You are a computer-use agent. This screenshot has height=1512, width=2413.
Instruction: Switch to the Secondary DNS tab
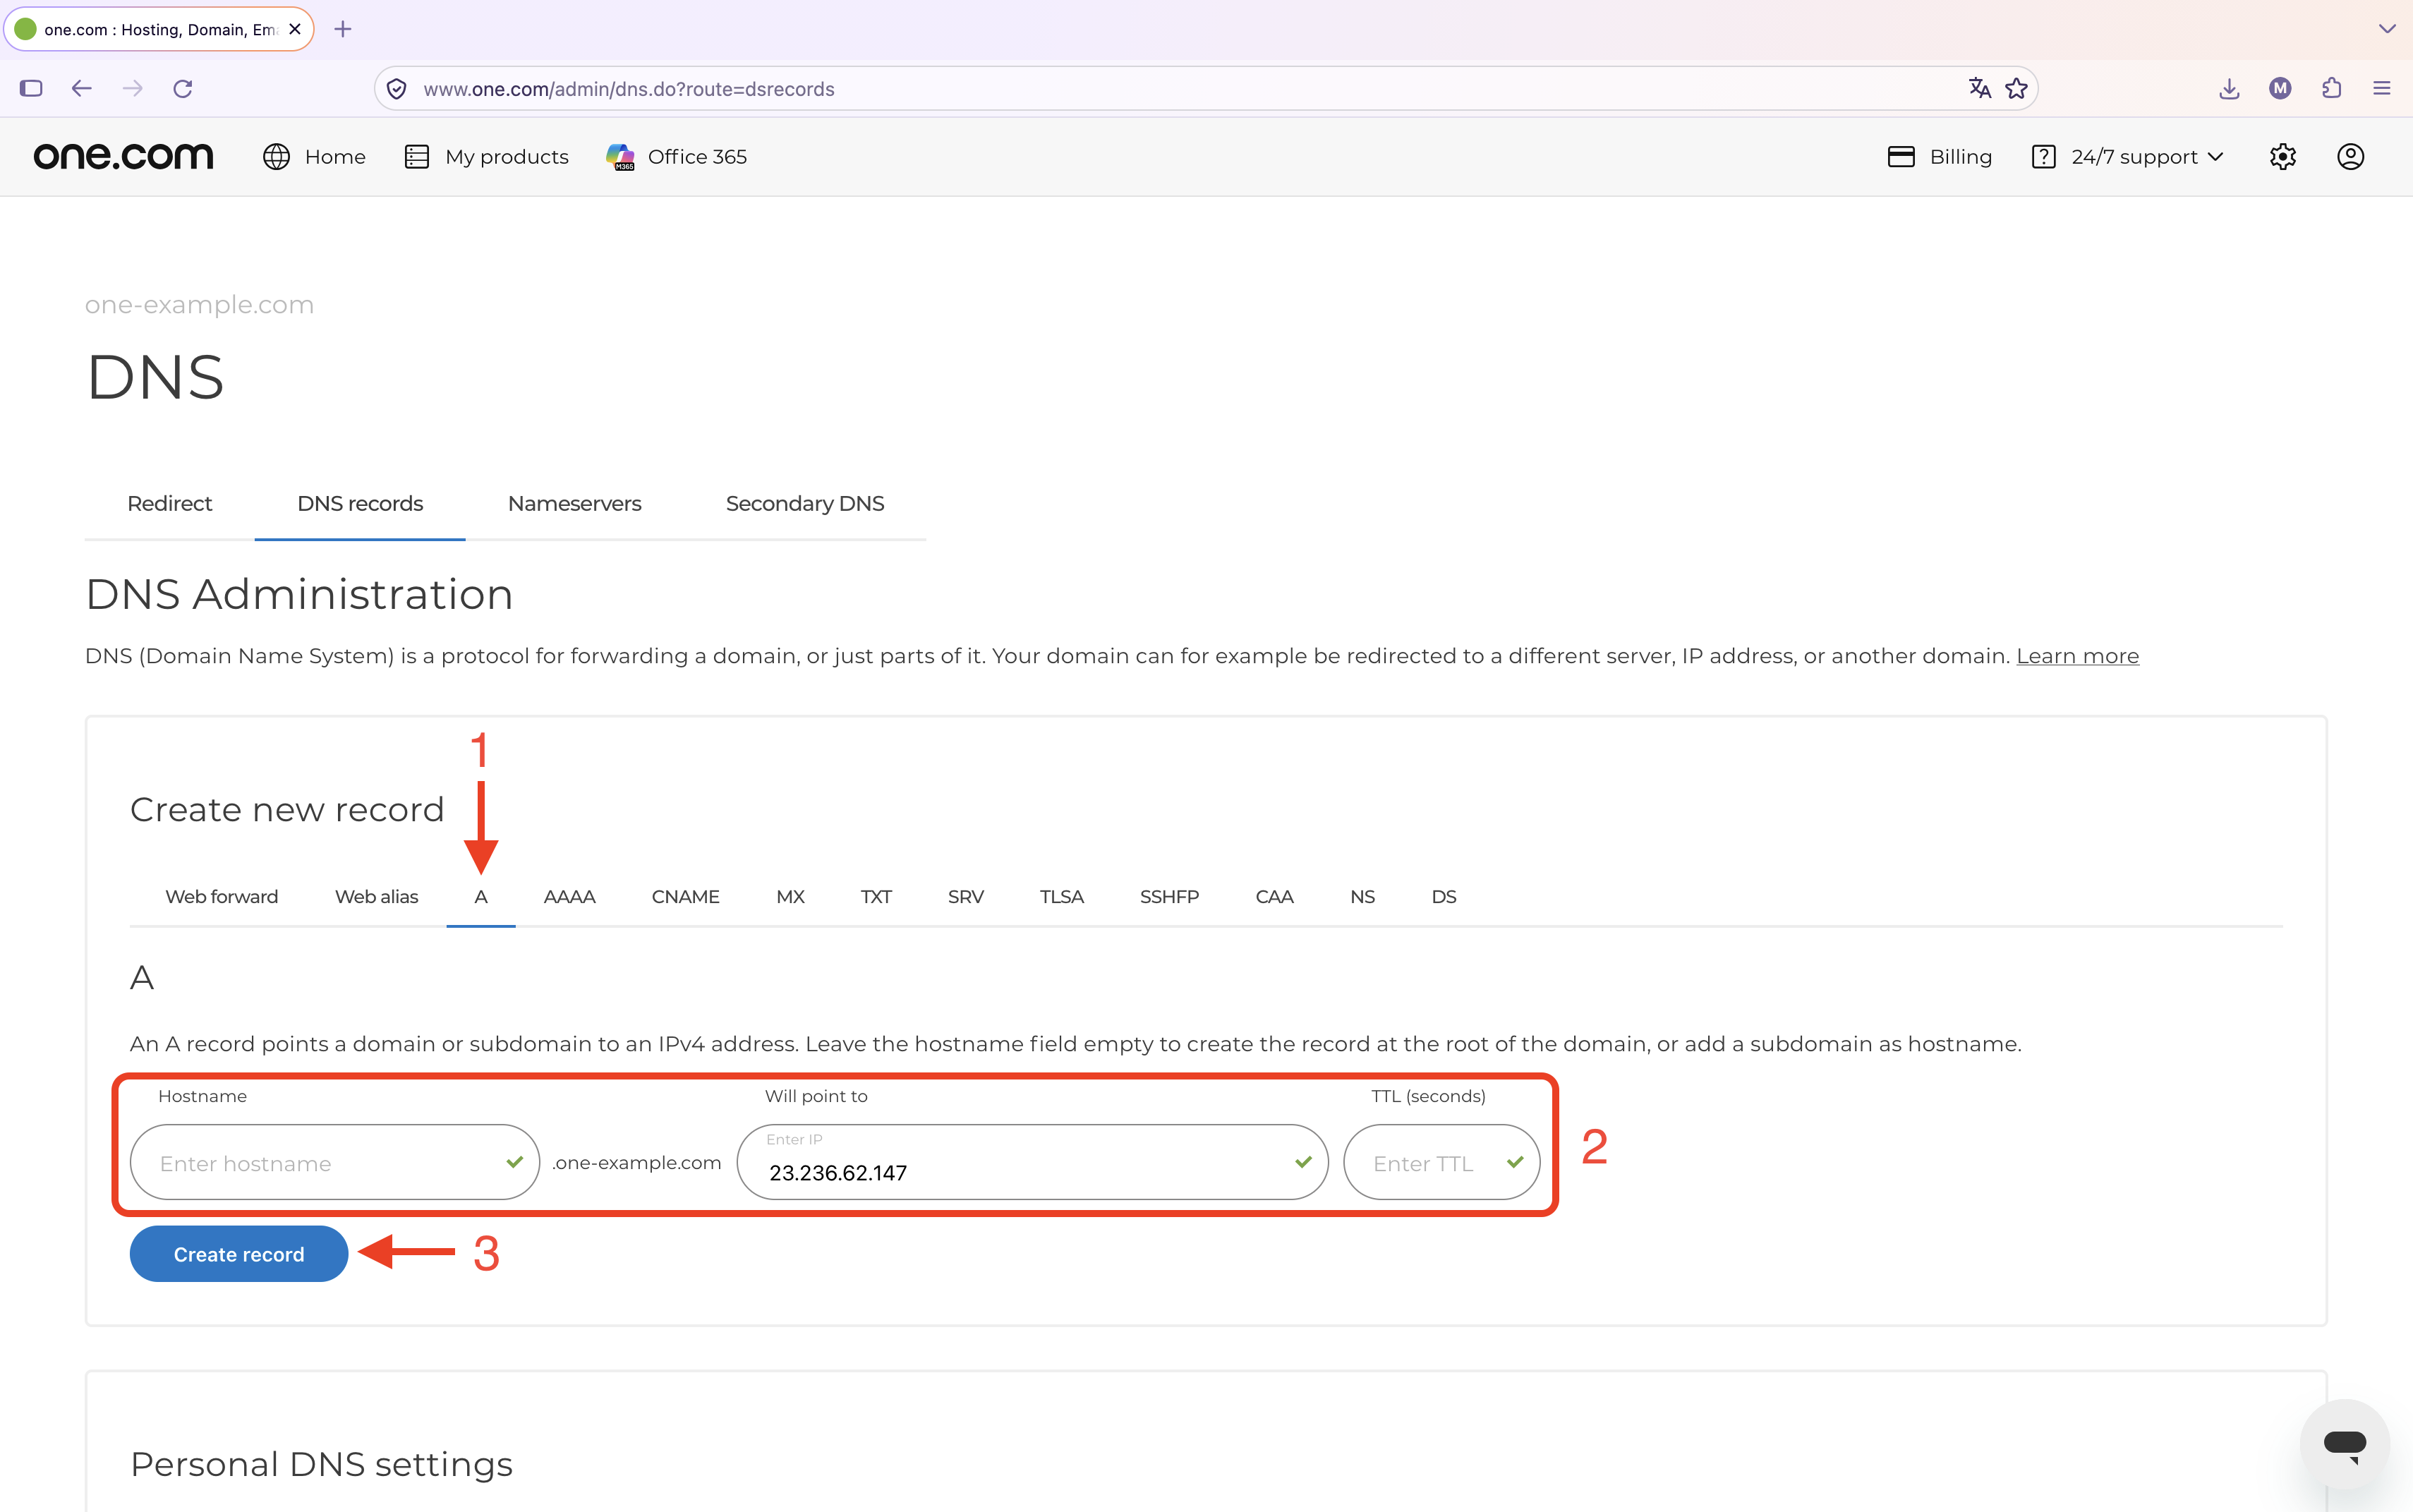coord(805,503)
